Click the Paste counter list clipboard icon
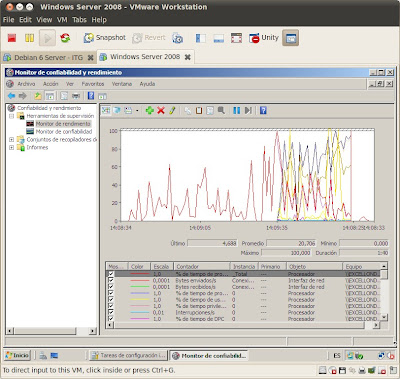 [199, 110]
